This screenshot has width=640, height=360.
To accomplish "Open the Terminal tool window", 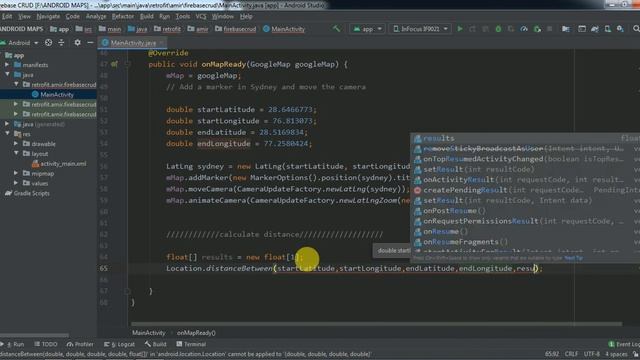I will coord(191,344).
